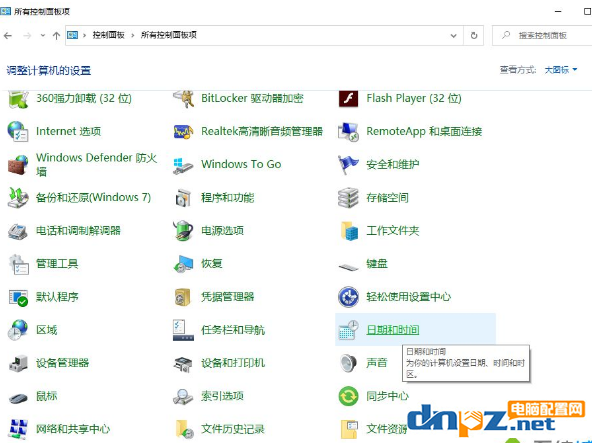
Task: Click the control panel icon in address bar
Action: (x=72, y=35)
